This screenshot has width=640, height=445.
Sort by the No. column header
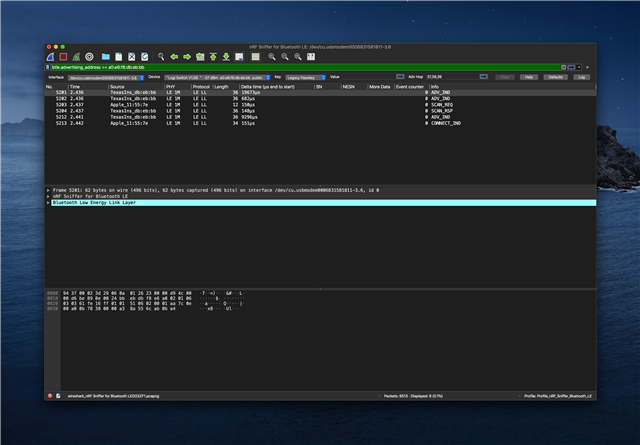click(x=56, y=87)
